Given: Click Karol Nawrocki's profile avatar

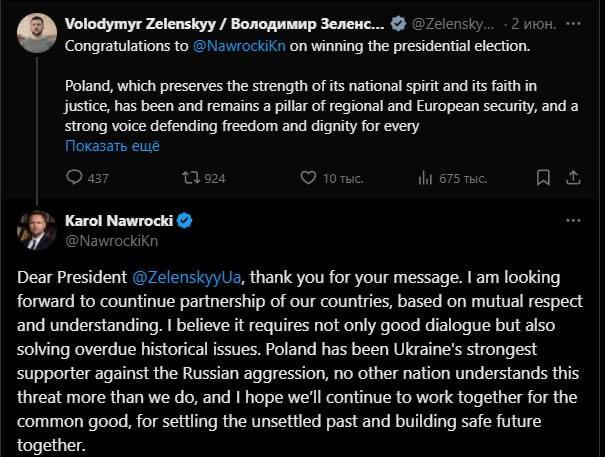Looking at the screenshot, I should pos(36,230).
